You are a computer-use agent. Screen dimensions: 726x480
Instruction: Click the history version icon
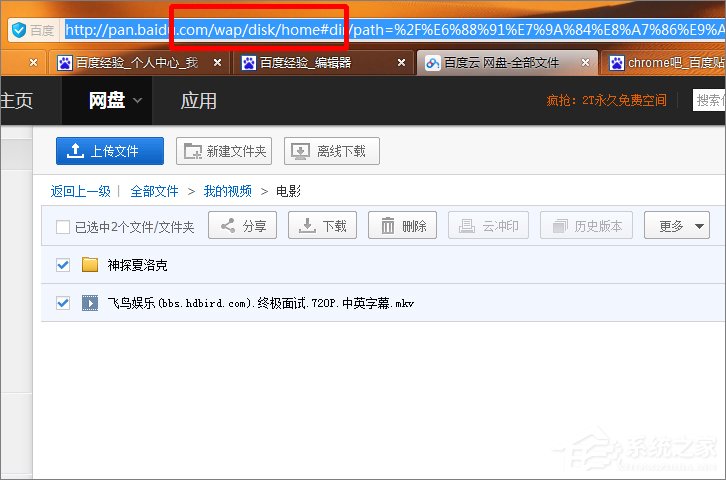click(x=560, y=226)
